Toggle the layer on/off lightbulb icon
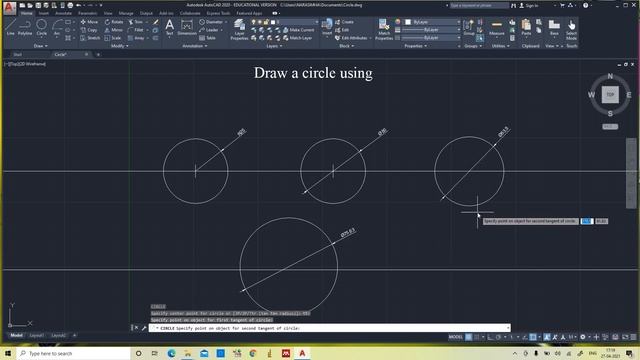The width and height of the screenshot is (640, 360). (253, 22)
